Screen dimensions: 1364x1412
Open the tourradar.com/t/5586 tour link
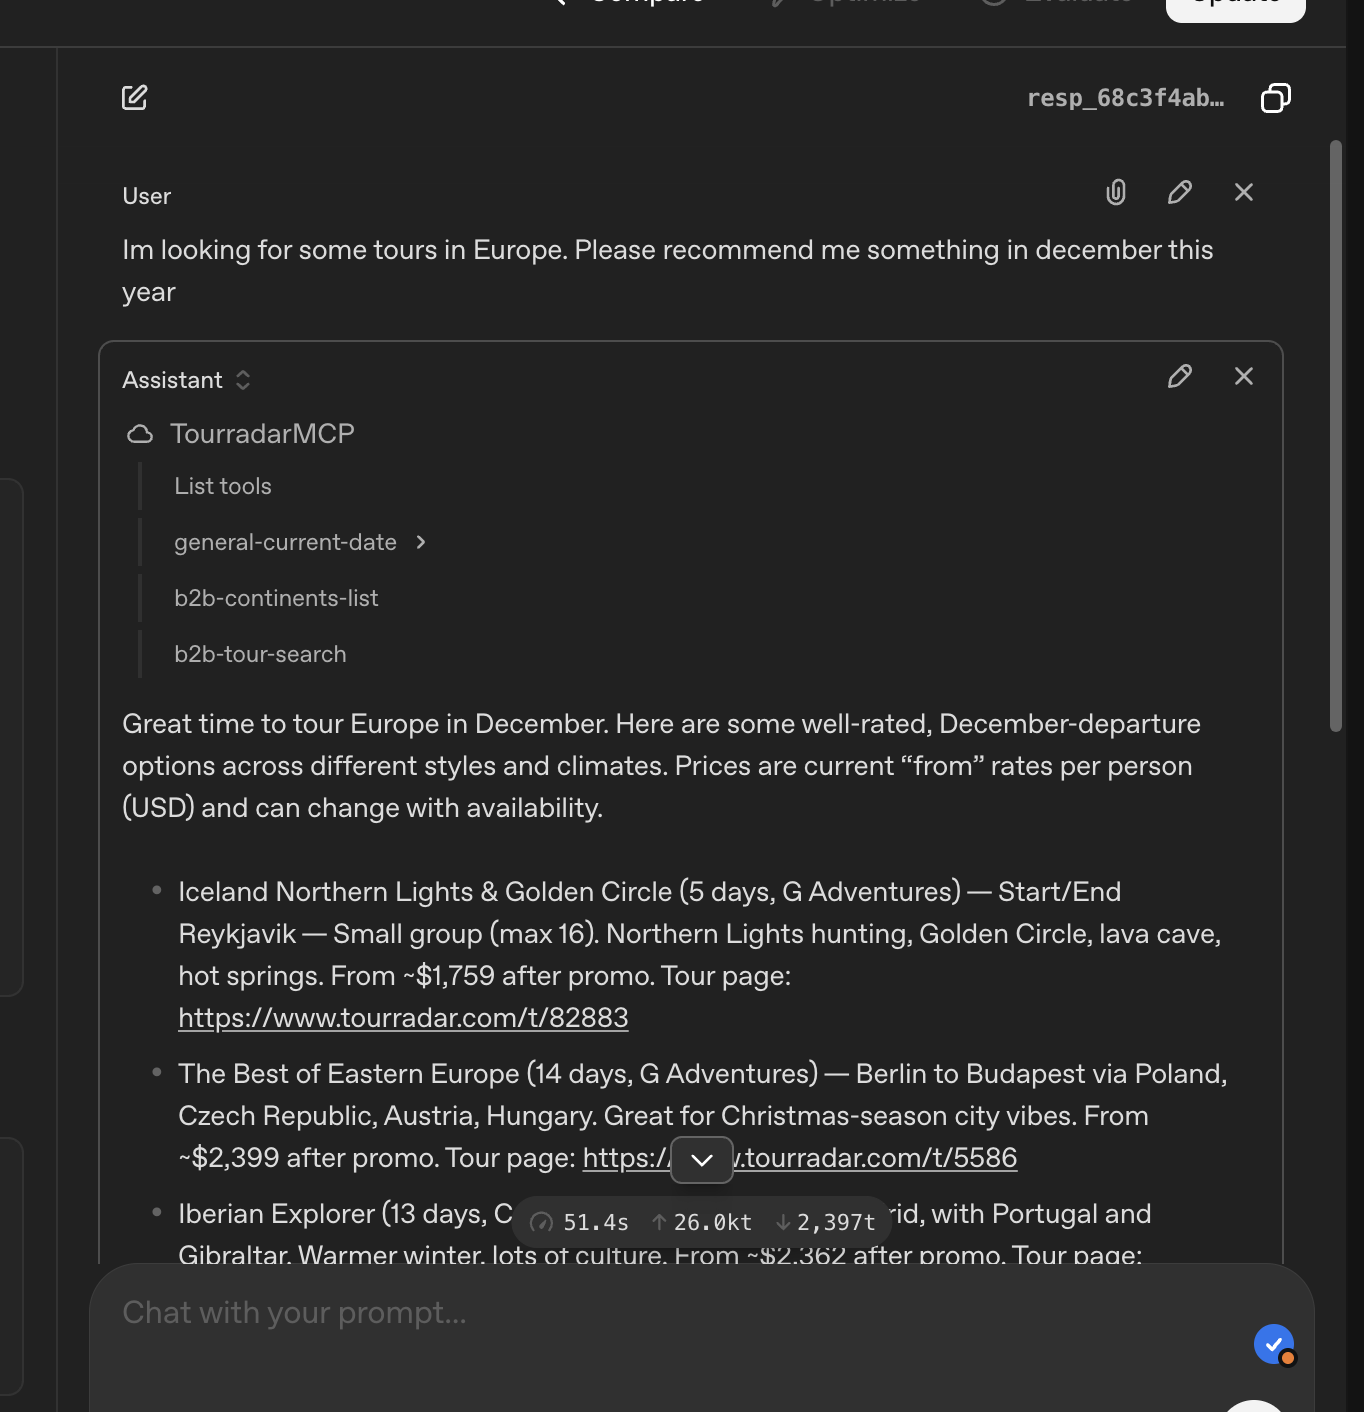[880, 1158]
